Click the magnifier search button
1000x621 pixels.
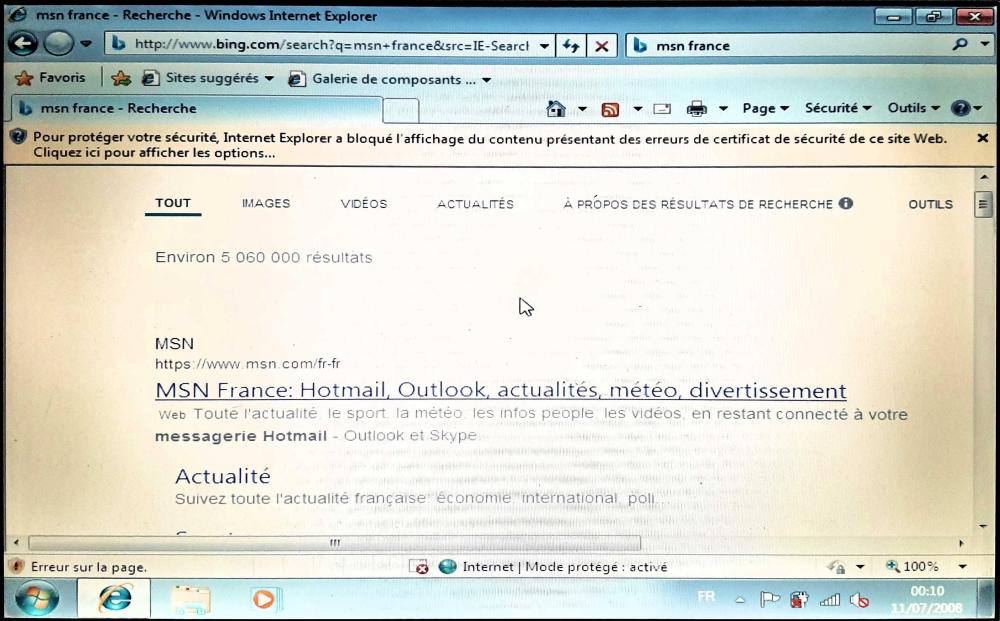[960, 44]
